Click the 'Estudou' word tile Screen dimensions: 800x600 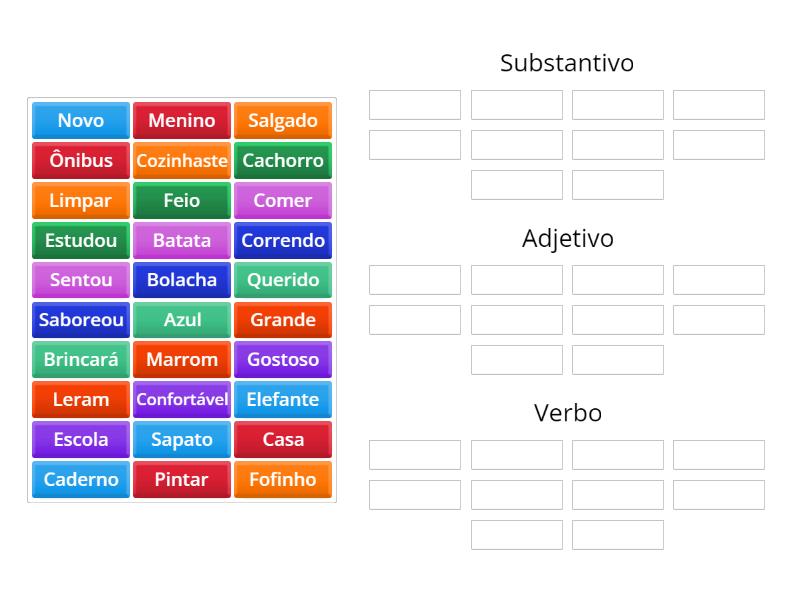click(81, 240)
